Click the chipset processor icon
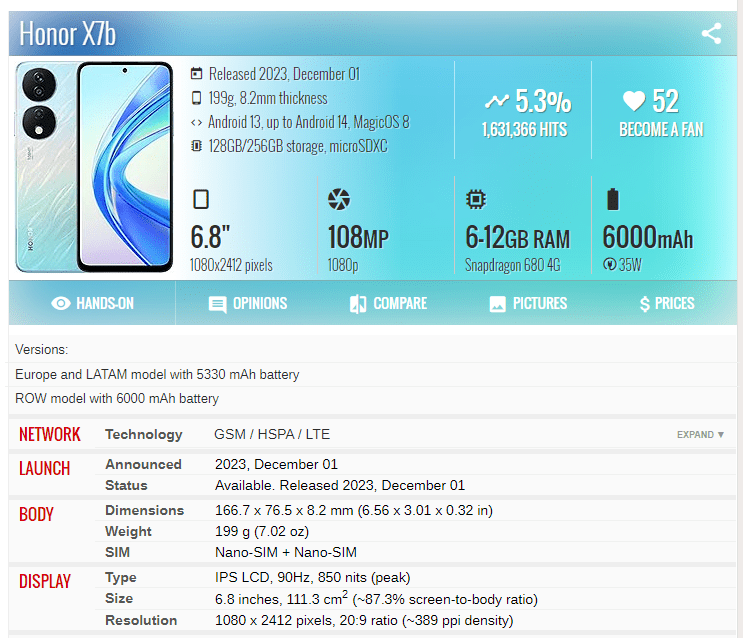Image resolution: width=743 pixels, height=638 pixels. point(476,199)
